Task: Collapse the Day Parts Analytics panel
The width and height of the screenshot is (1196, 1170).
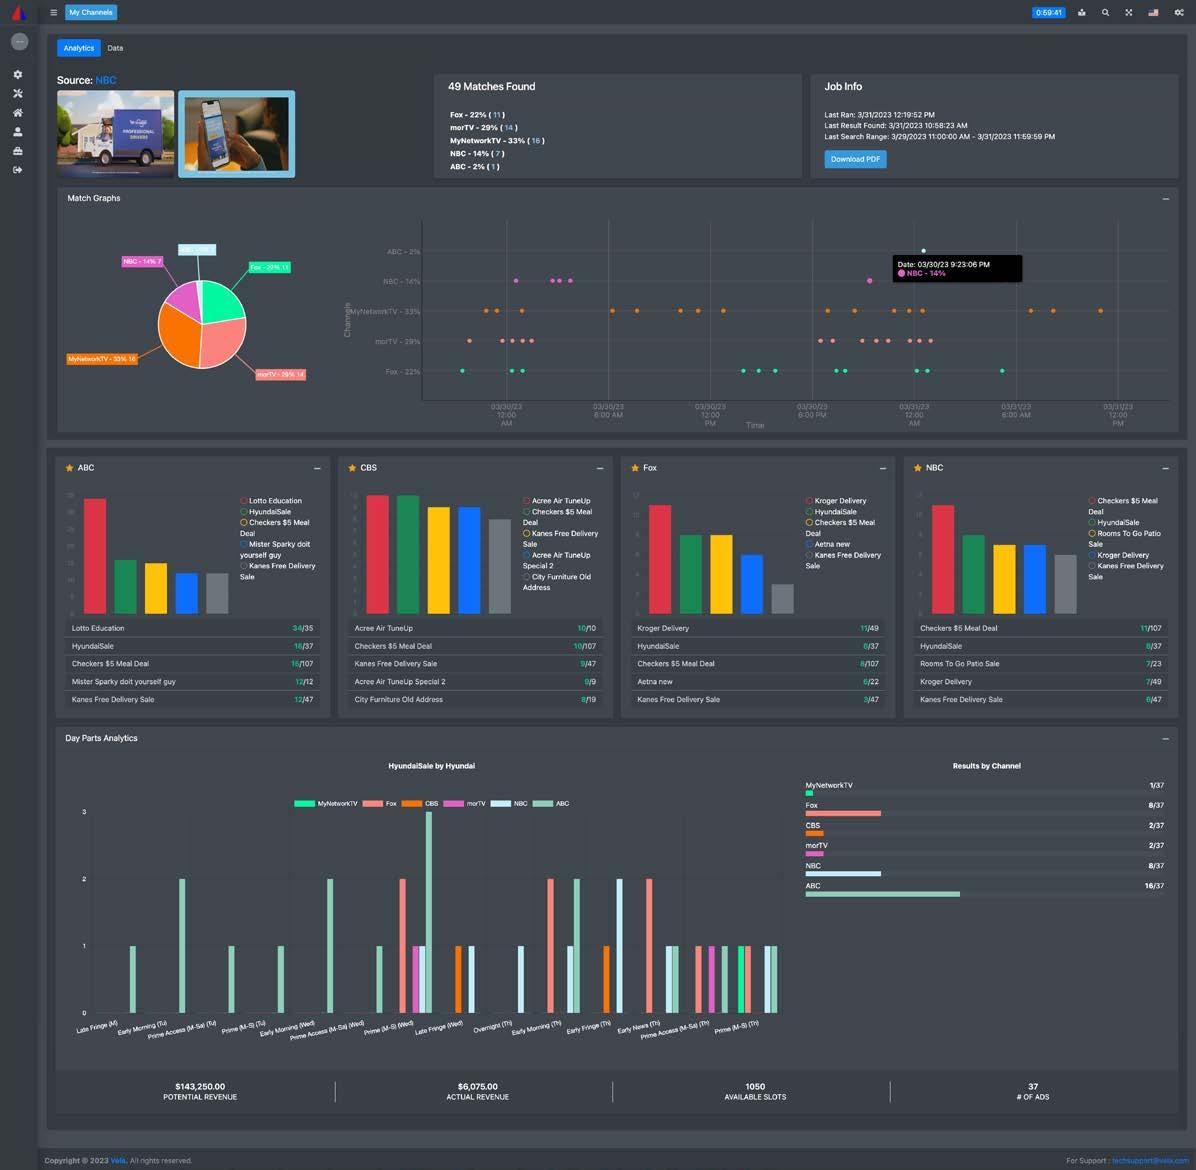Action: (1165, 739)
